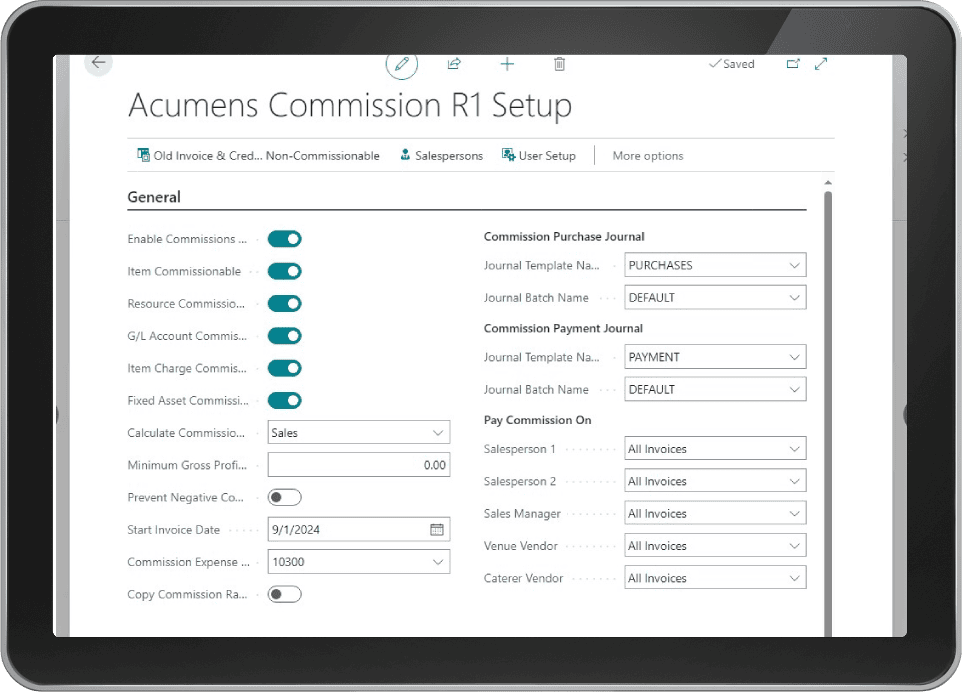Enable Copy Commission Rates toggle

(x=284, y=594)
